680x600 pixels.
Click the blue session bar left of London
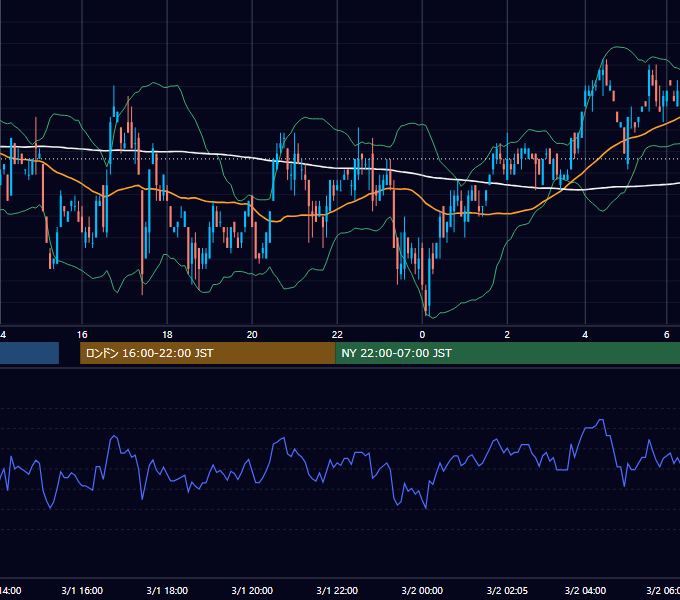click(x=29, y=353)
